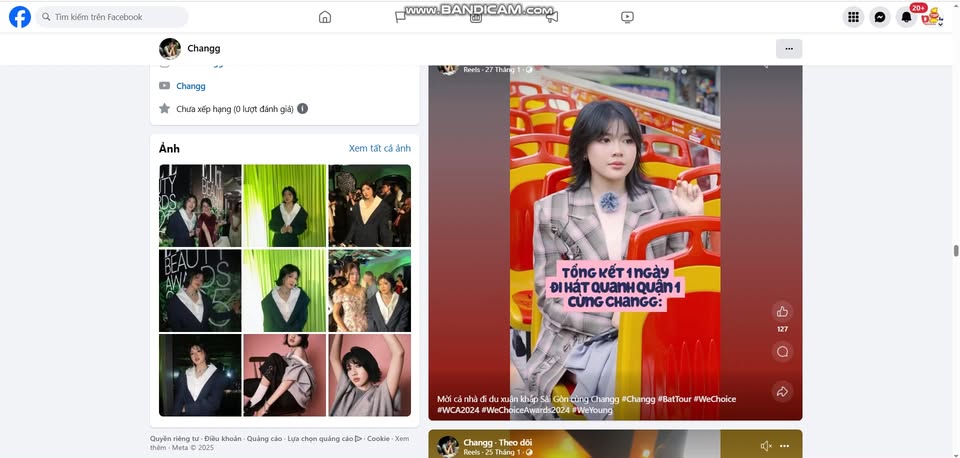
Task: Open the Facebook home feed icon
Action: (x=324, y=17)
